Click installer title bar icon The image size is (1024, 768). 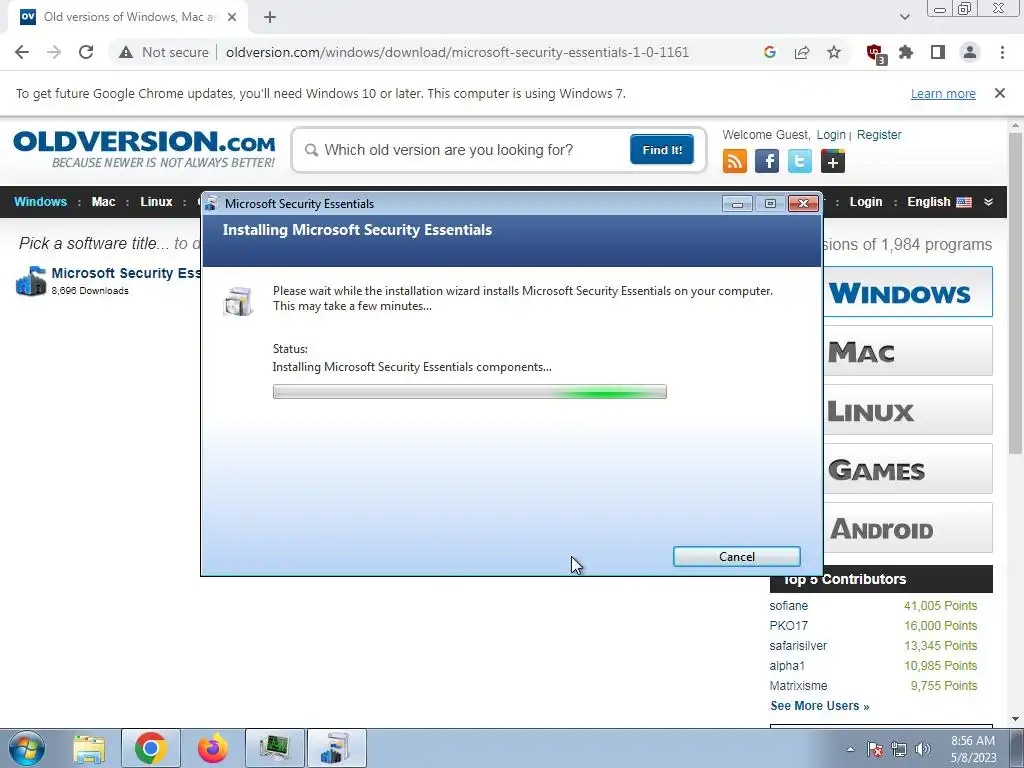(x=211, y=203)
